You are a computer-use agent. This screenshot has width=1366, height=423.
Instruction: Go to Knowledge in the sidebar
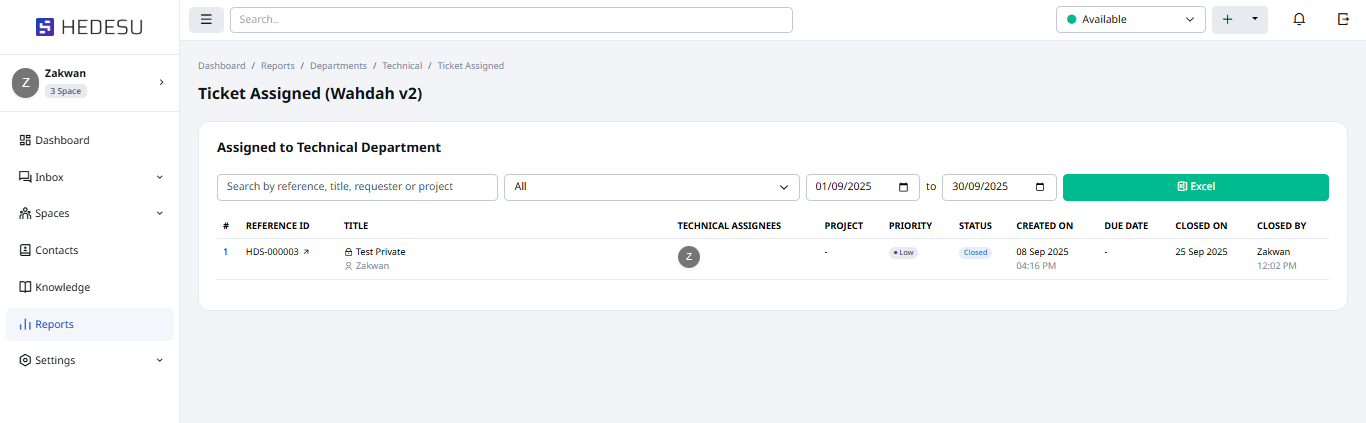62,287
